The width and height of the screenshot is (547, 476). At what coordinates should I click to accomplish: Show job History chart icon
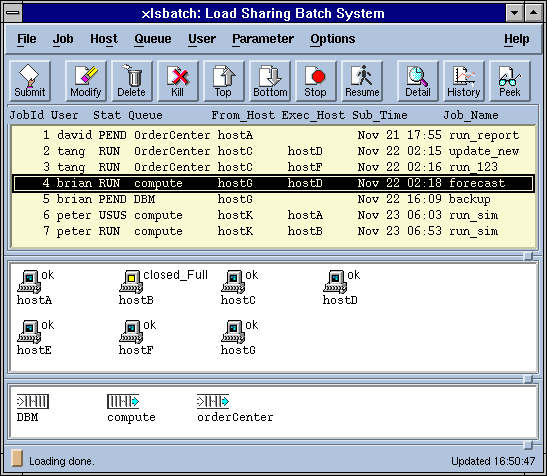click(464, 81)
